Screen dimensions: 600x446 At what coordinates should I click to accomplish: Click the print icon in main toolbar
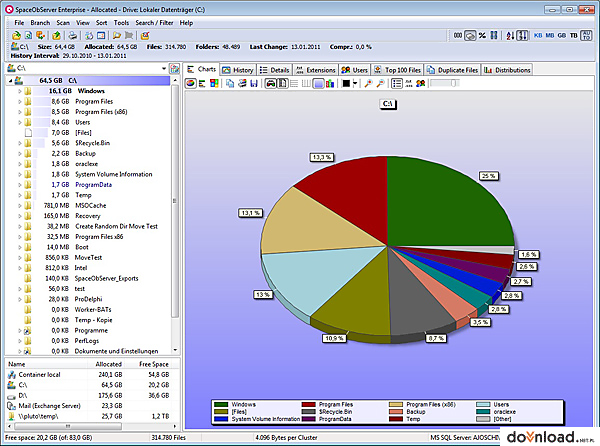72,36
